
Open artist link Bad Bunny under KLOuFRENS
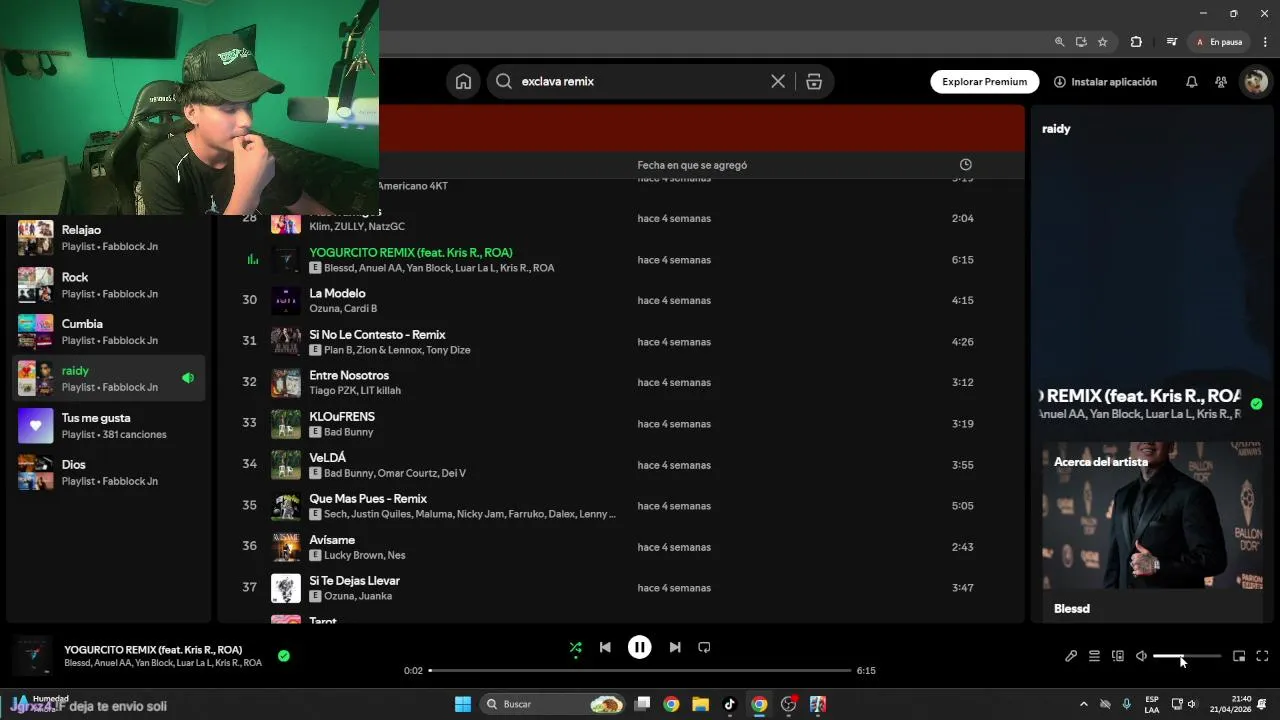click(x=348, y=432)
